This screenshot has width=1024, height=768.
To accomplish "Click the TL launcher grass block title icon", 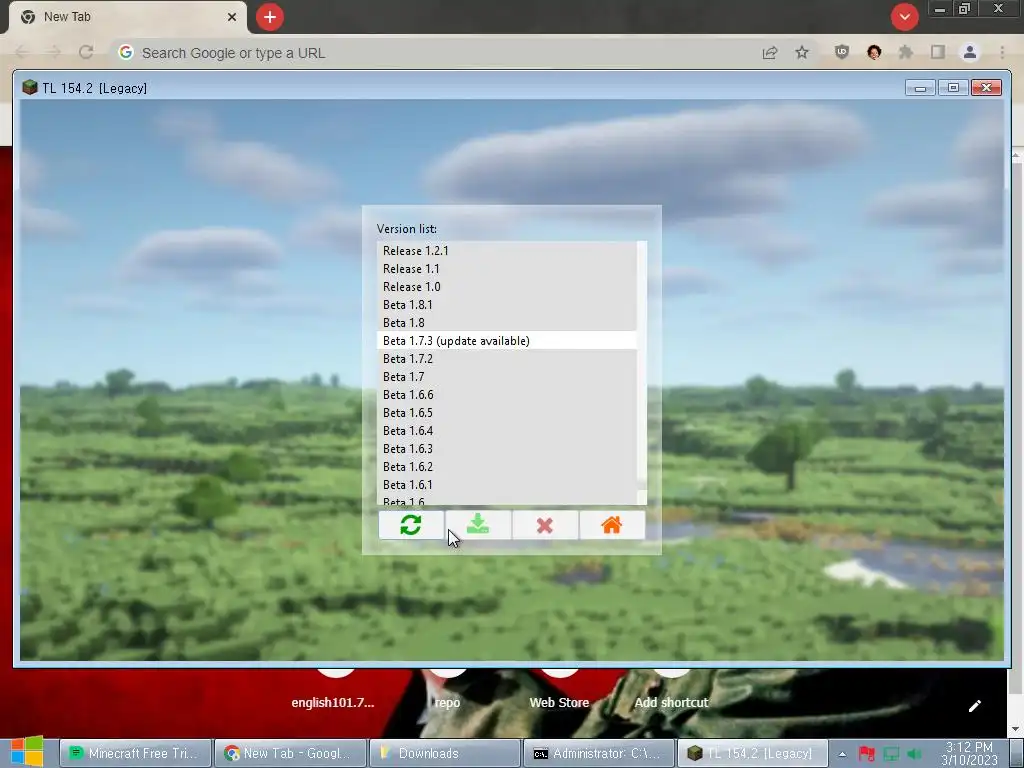I will (29, 88).
